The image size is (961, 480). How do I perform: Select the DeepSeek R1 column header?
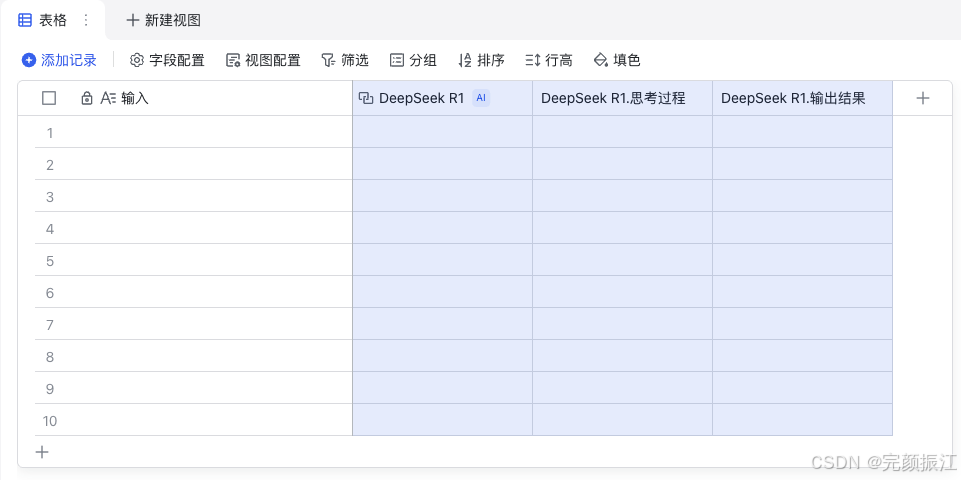tap(443, 98)
